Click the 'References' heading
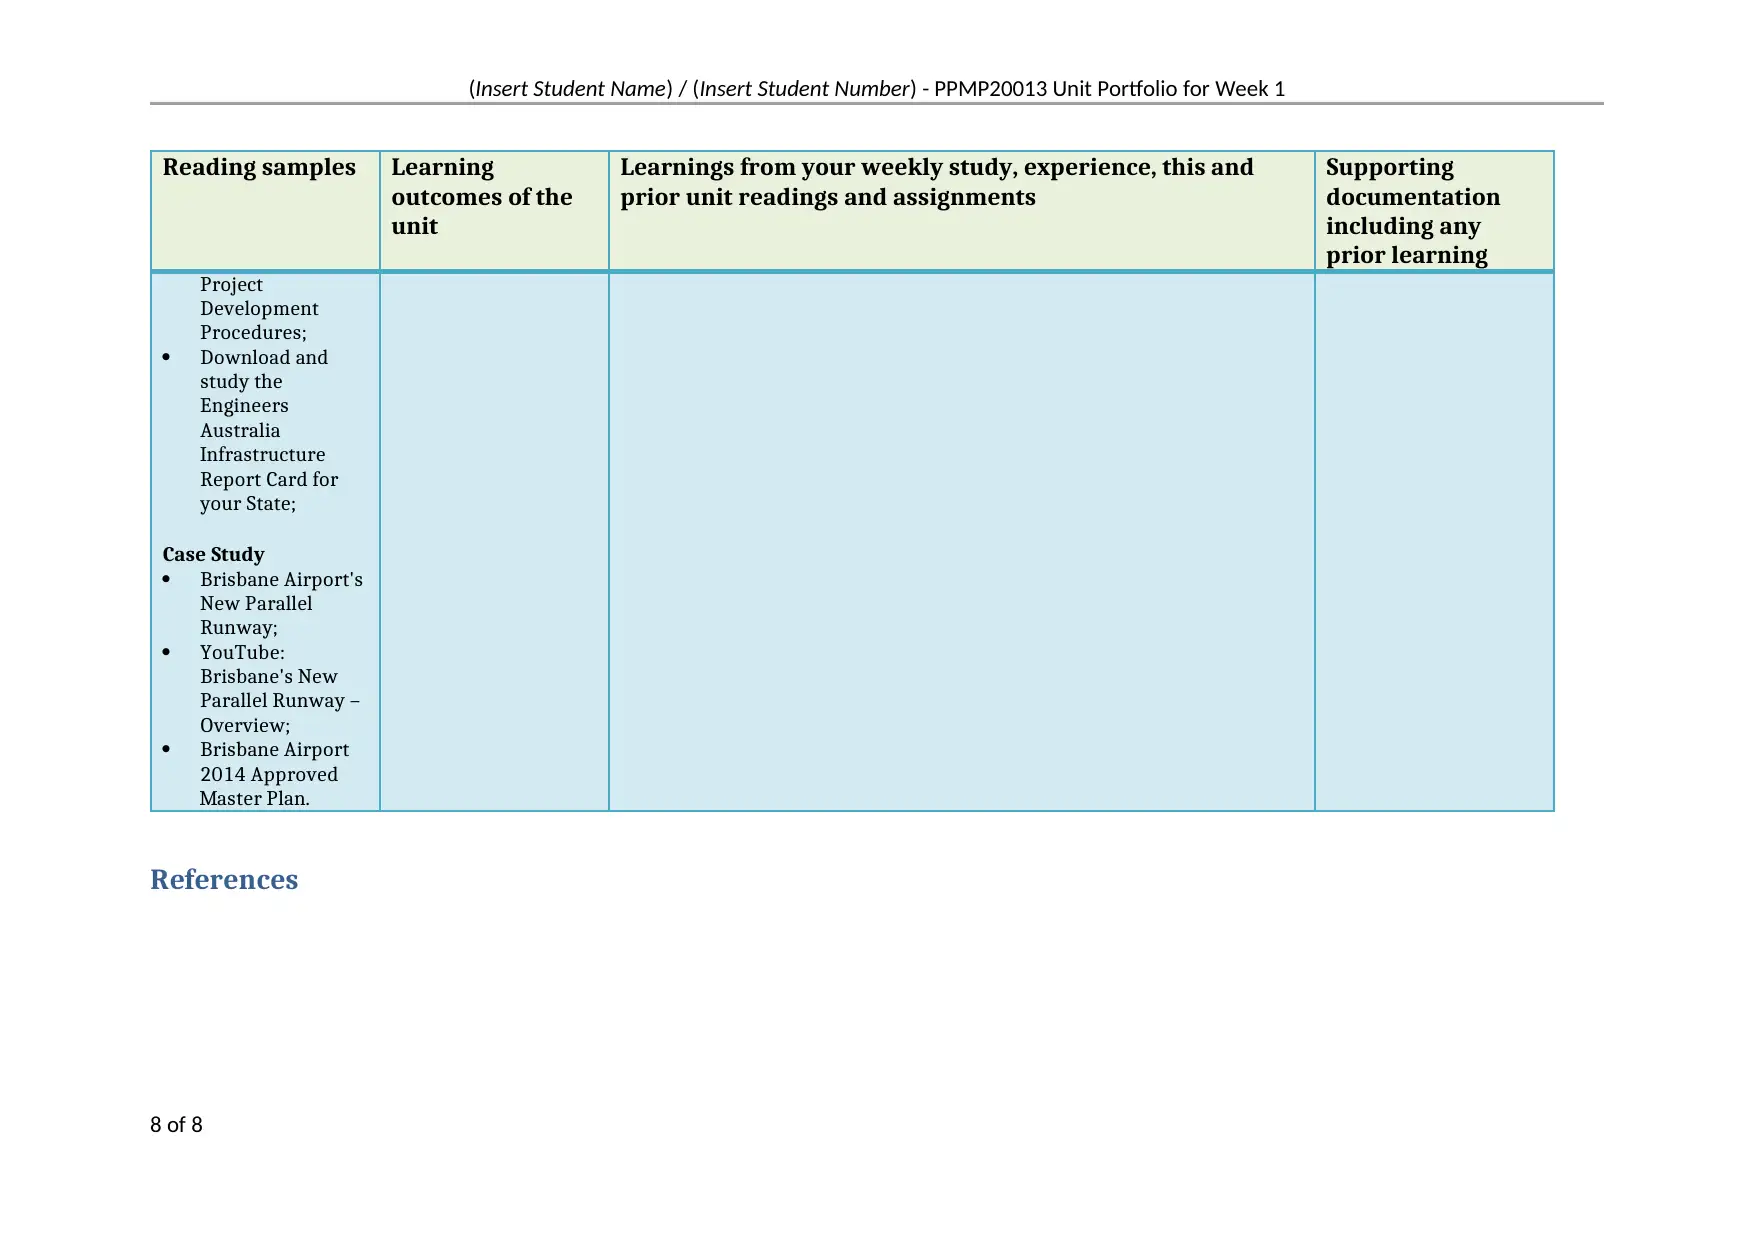1754x1241 pixels. (x=224, y=879)
